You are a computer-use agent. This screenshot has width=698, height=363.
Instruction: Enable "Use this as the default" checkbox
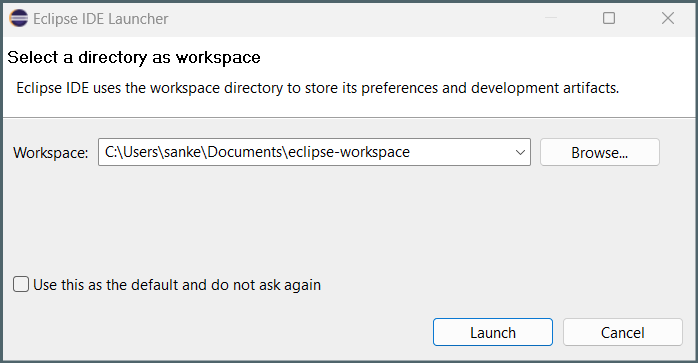(x=21, y=284)
